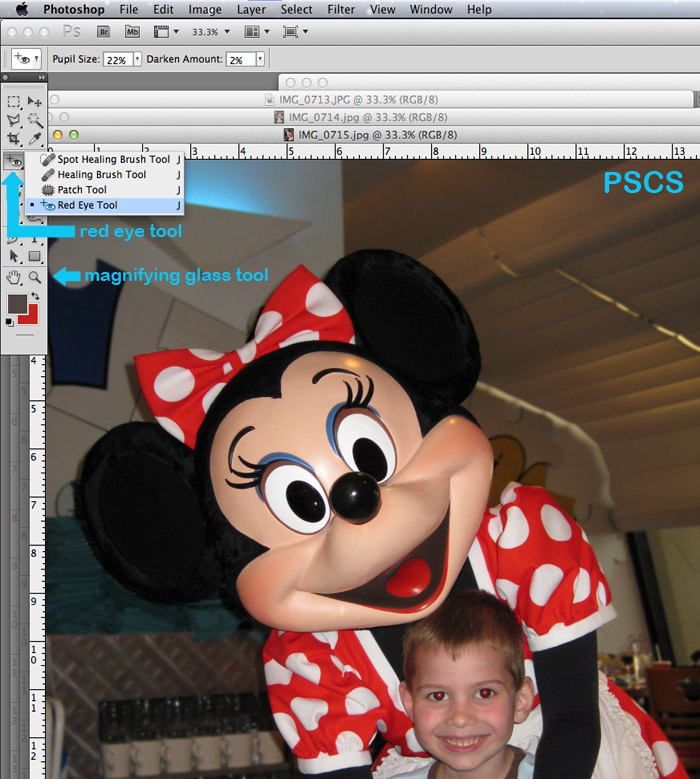Screen dimensions: 700x779
Task: Open the Photoshop application menu
Action: [74, 9]
